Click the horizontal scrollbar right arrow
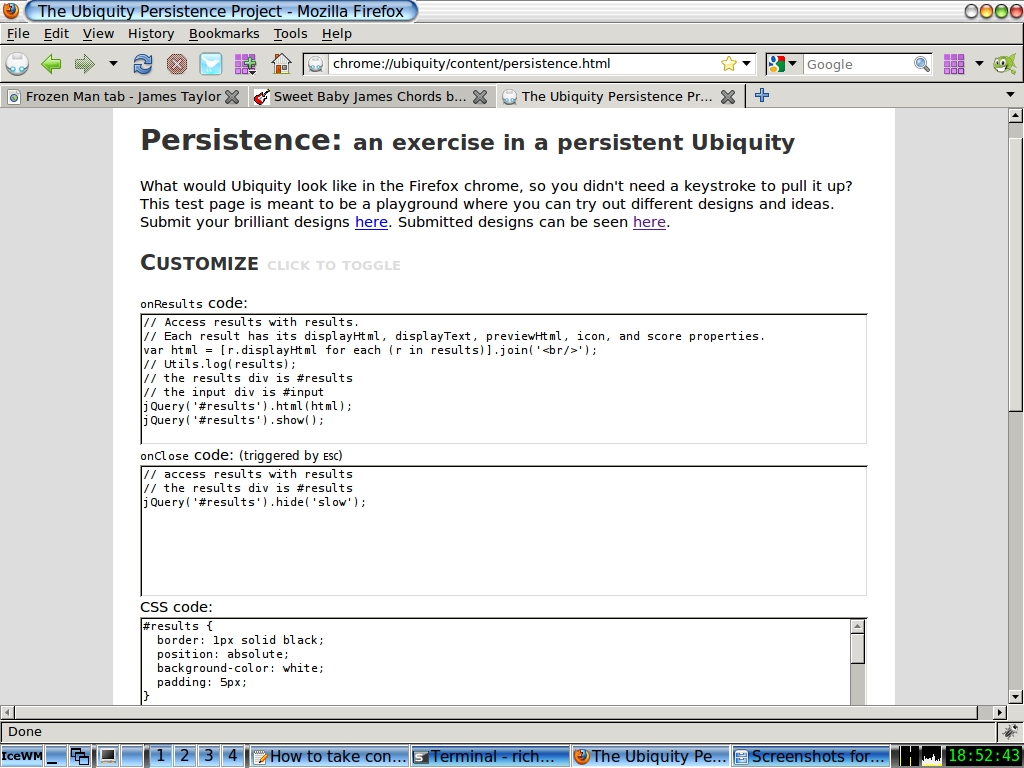Image resolution: width=1024 pixels, height=768 pixels. coord(1000,712)
